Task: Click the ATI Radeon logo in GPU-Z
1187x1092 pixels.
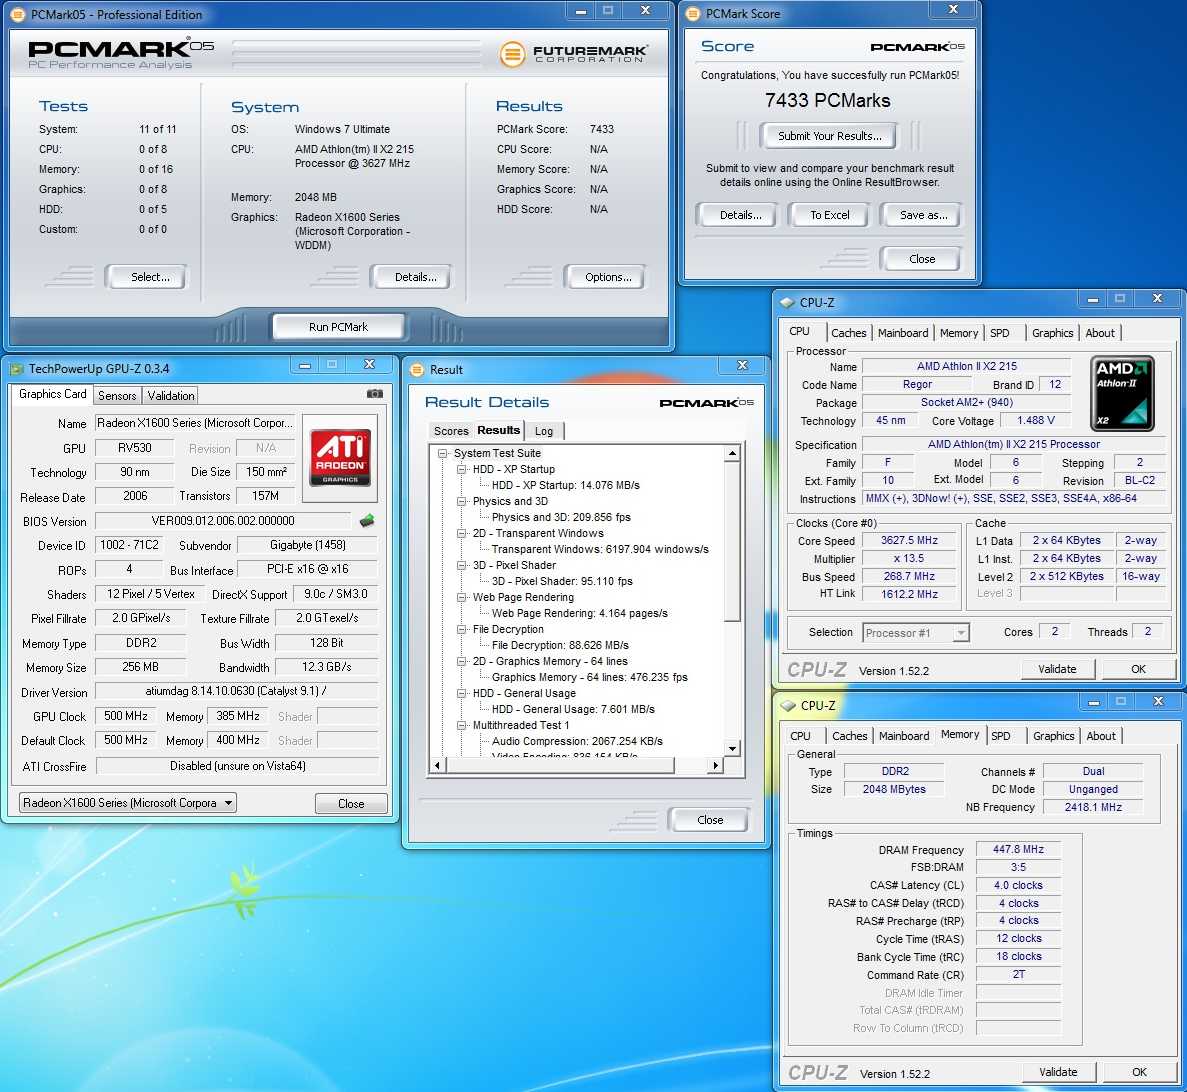Action: click(340, 458)
